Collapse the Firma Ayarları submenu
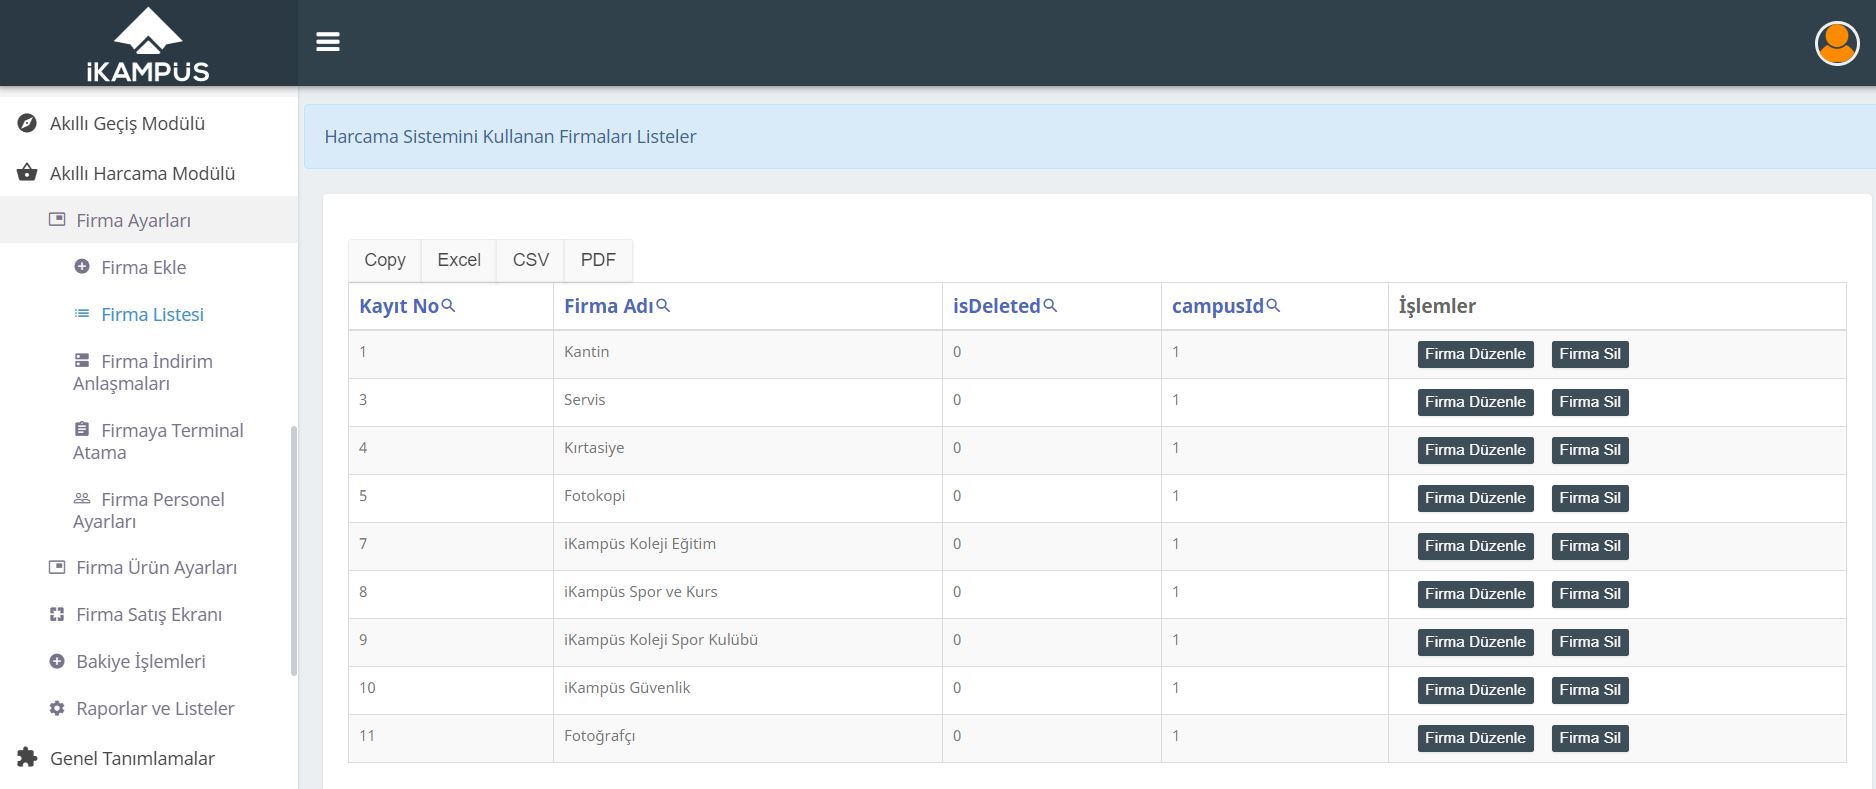Image resolution: width=1876 pixels, height=789 pixels. (x=149, y=220)
